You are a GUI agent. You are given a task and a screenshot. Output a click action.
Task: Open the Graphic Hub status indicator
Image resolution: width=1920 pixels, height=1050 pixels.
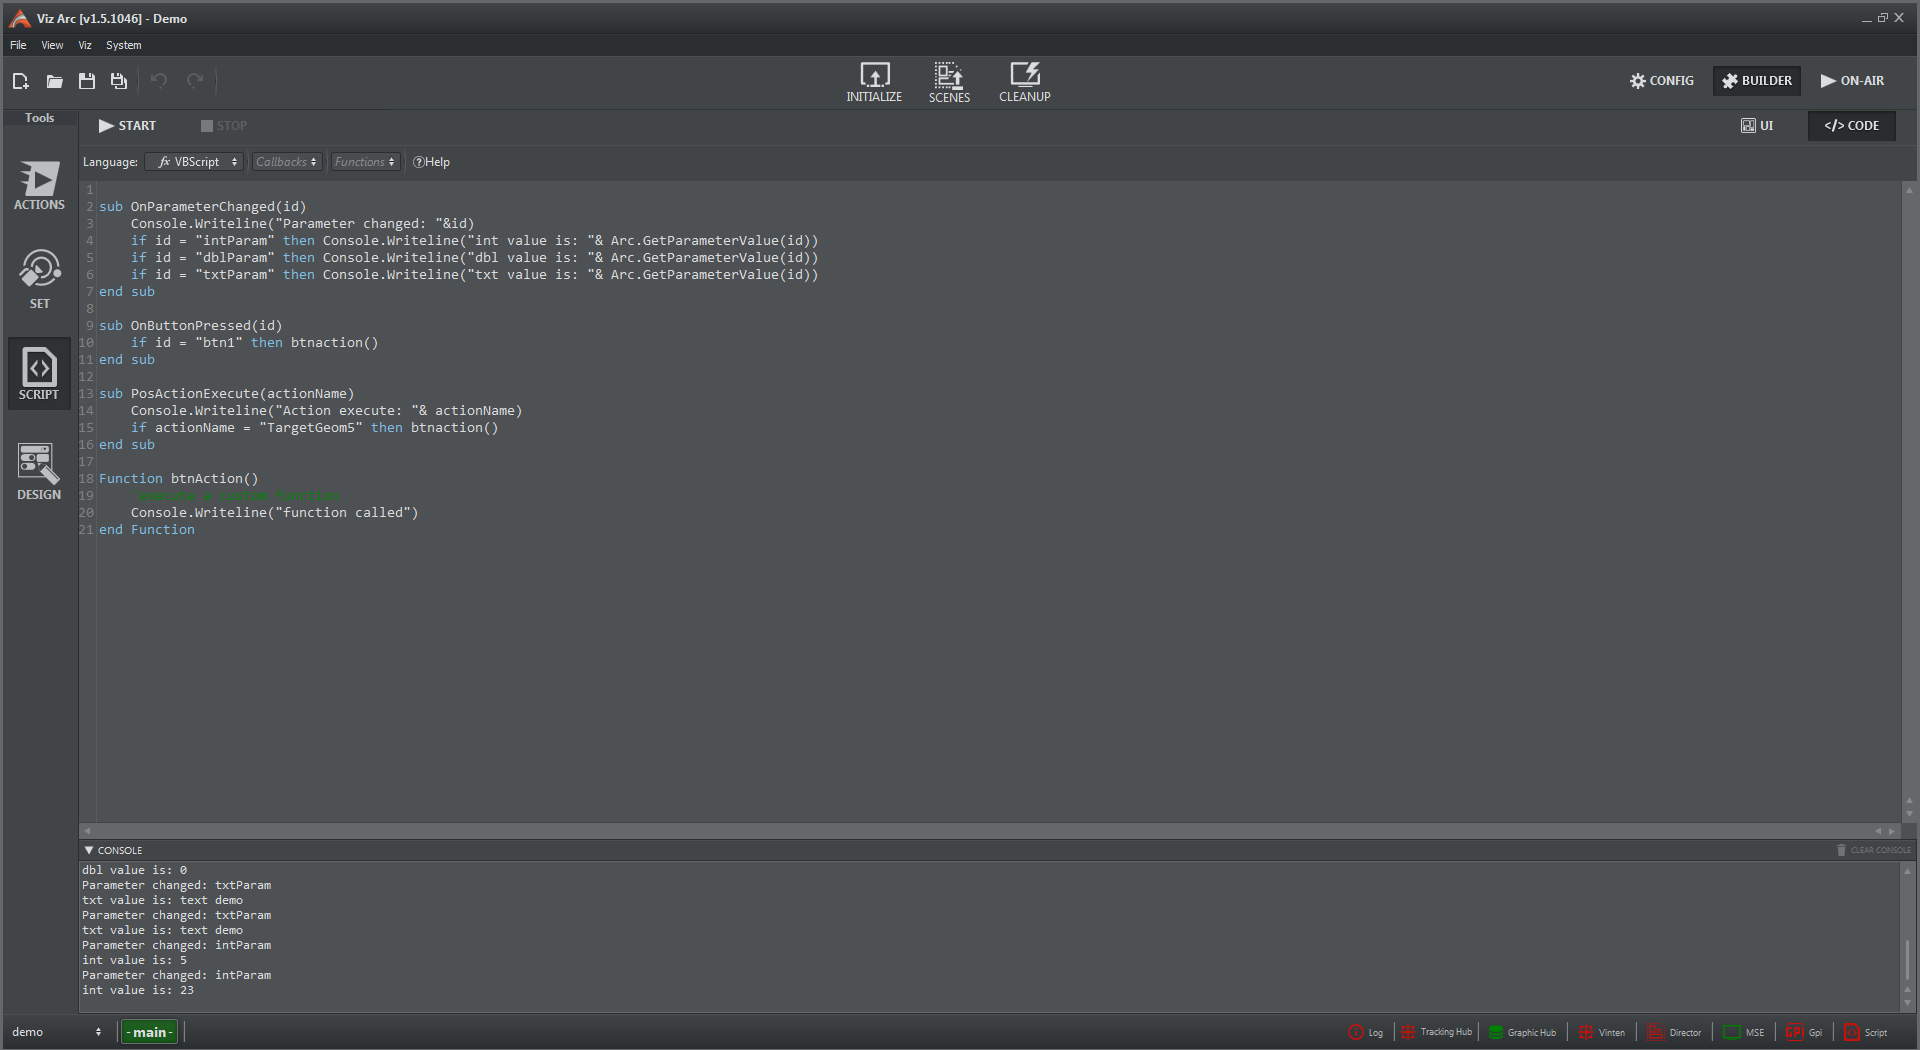pyautogui.click(x=1522, y=1032)
